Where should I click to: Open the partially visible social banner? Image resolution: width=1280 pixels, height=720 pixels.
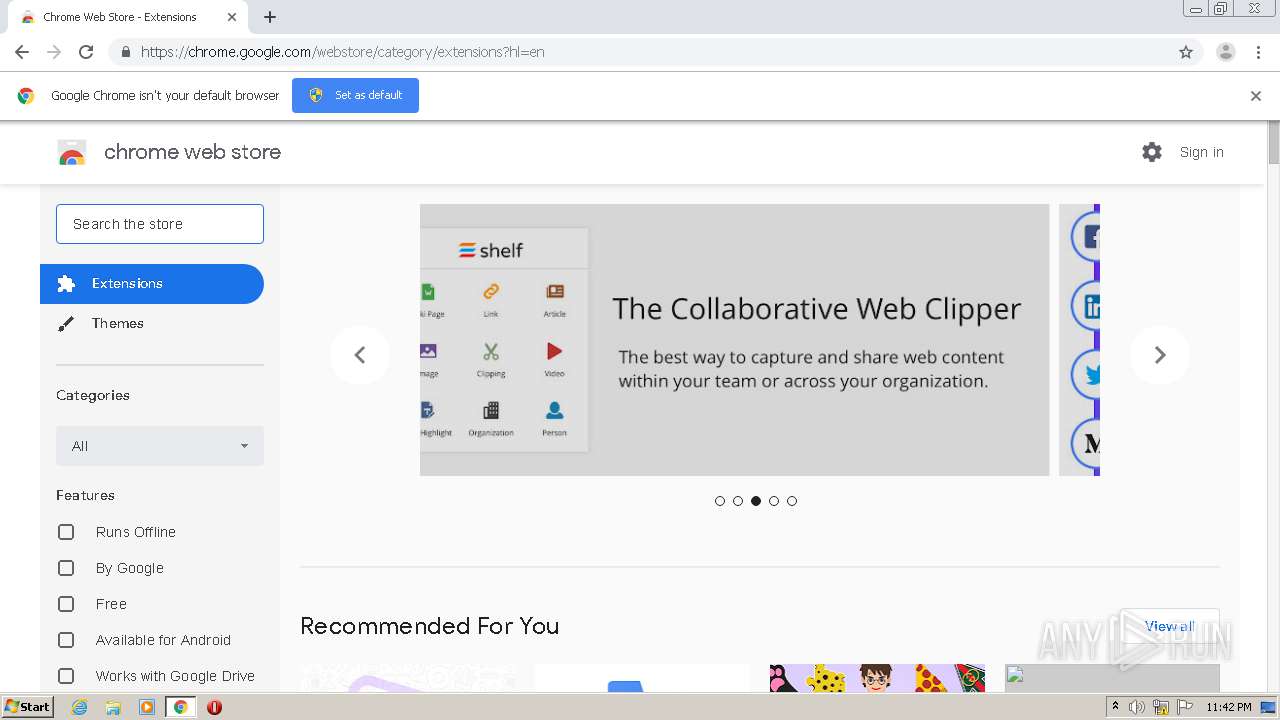point(1079,340)
